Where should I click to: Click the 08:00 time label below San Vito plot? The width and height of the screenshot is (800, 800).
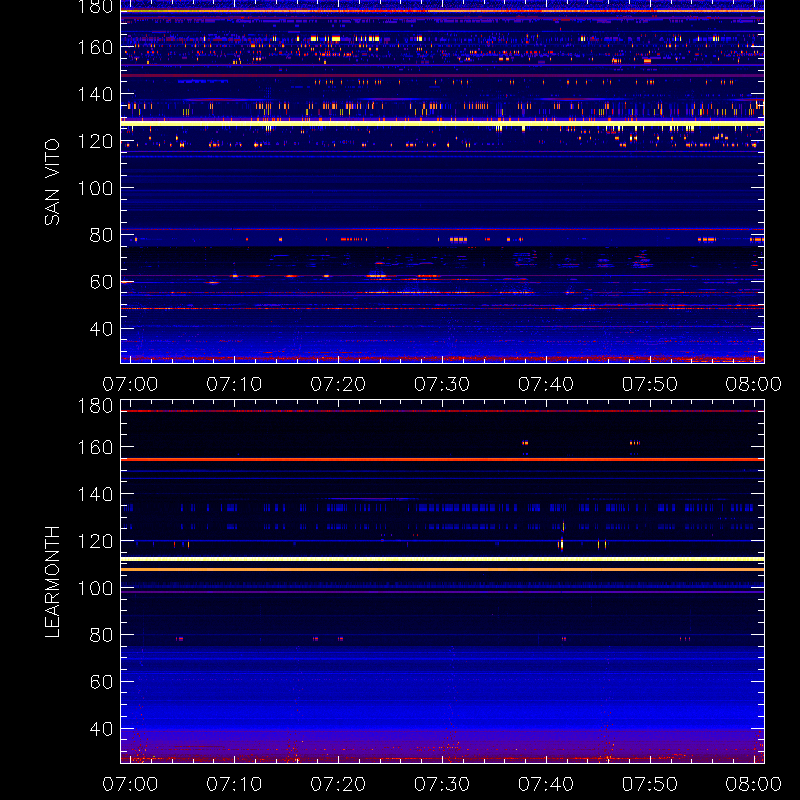click(754, 384)
